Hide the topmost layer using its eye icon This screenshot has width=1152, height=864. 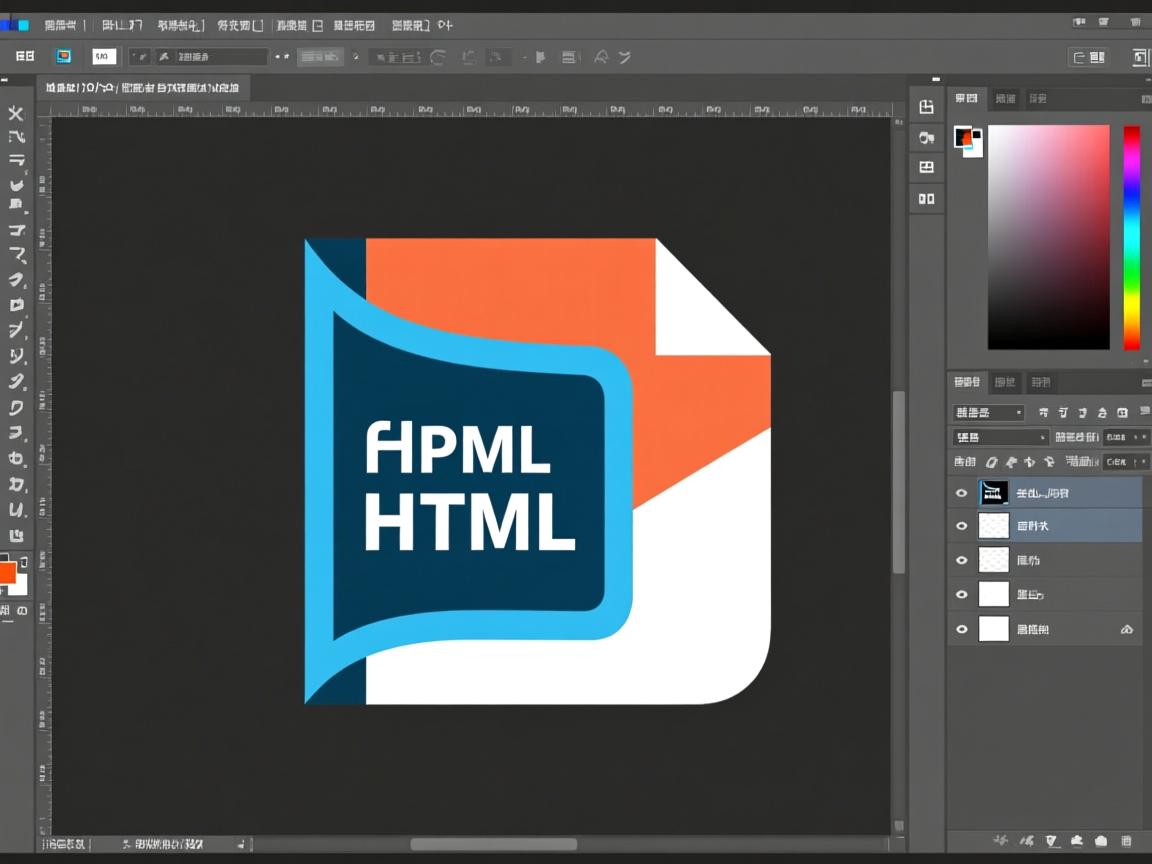coord(962,492)
